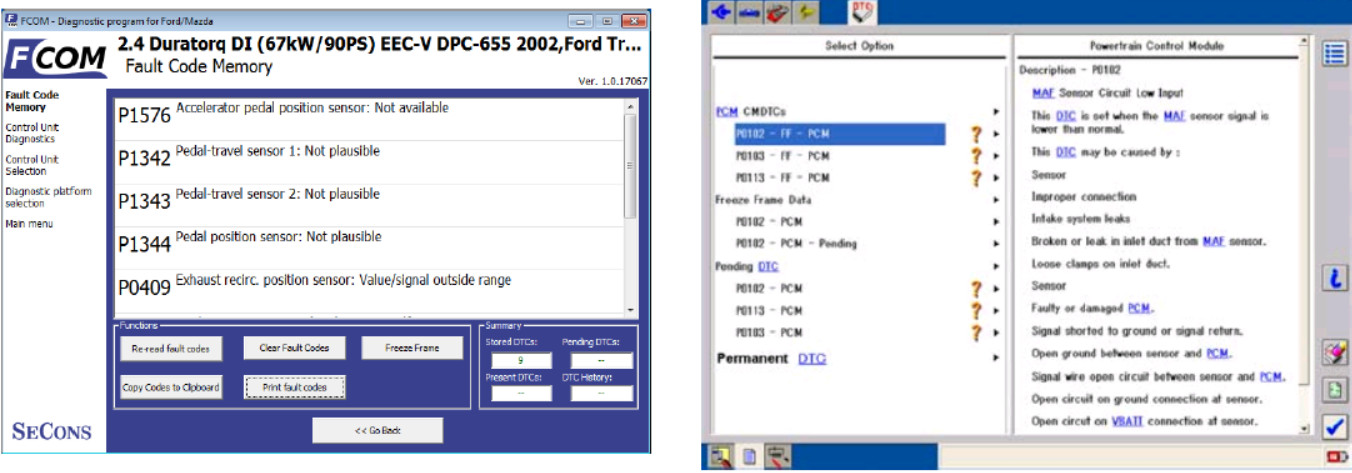Click the Print fault codes button
This screenshot has height=473, width=1352.
[x=294, y=387]
